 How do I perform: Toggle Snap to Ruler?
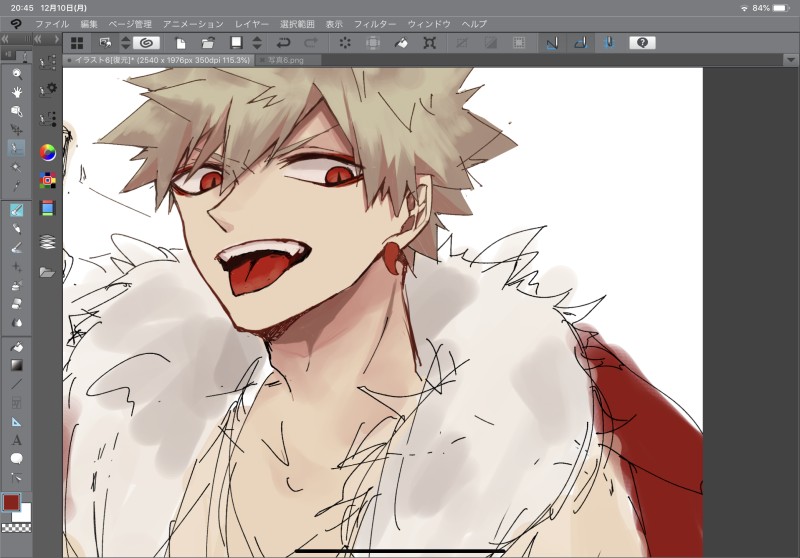(552, 43)
